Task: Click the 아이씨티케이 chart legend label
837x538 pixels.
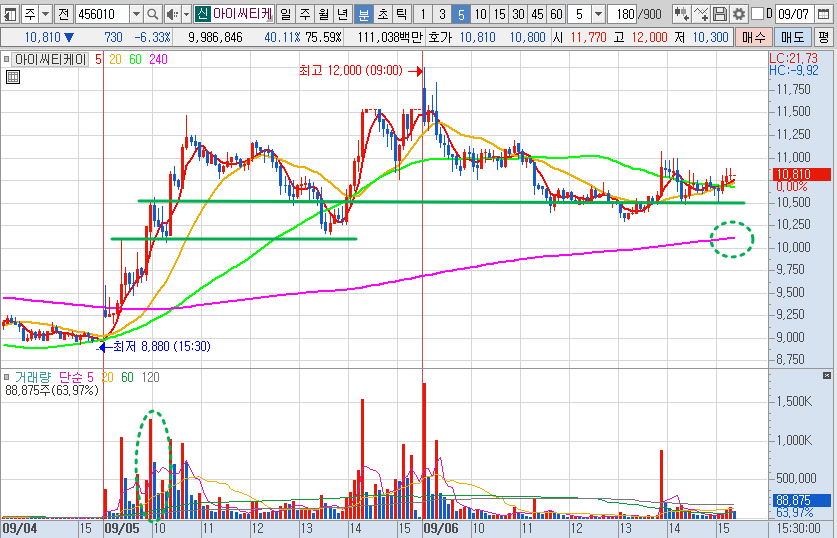Action: click(x=50, y=59)
